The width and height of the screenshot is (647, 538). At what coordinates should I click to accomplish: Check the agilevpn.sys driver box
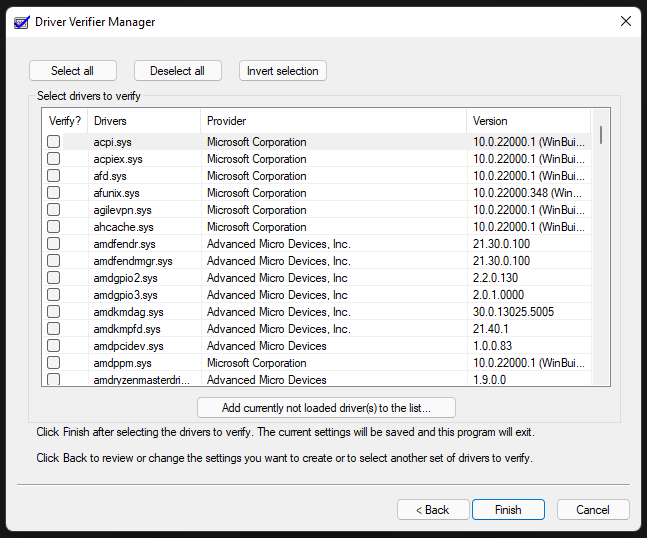pyautogui.click(x=54, y=210)
